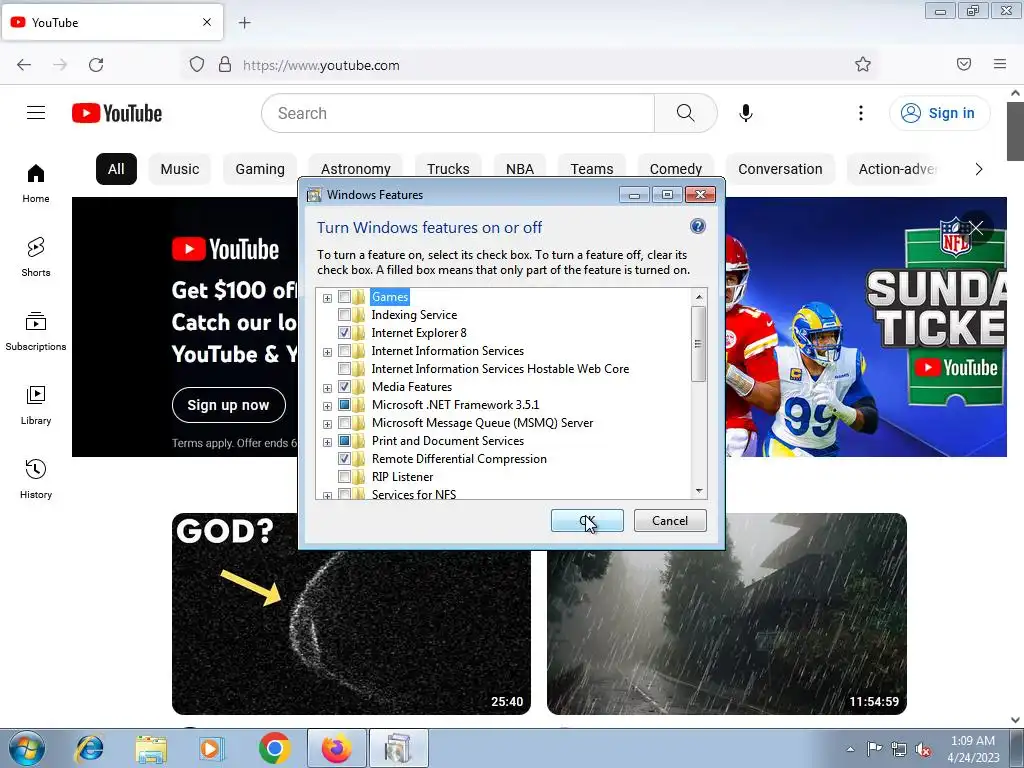Open the Firefox application menu
Viewport: 1024px width, 768px height.
click(x=1000, y=64)
